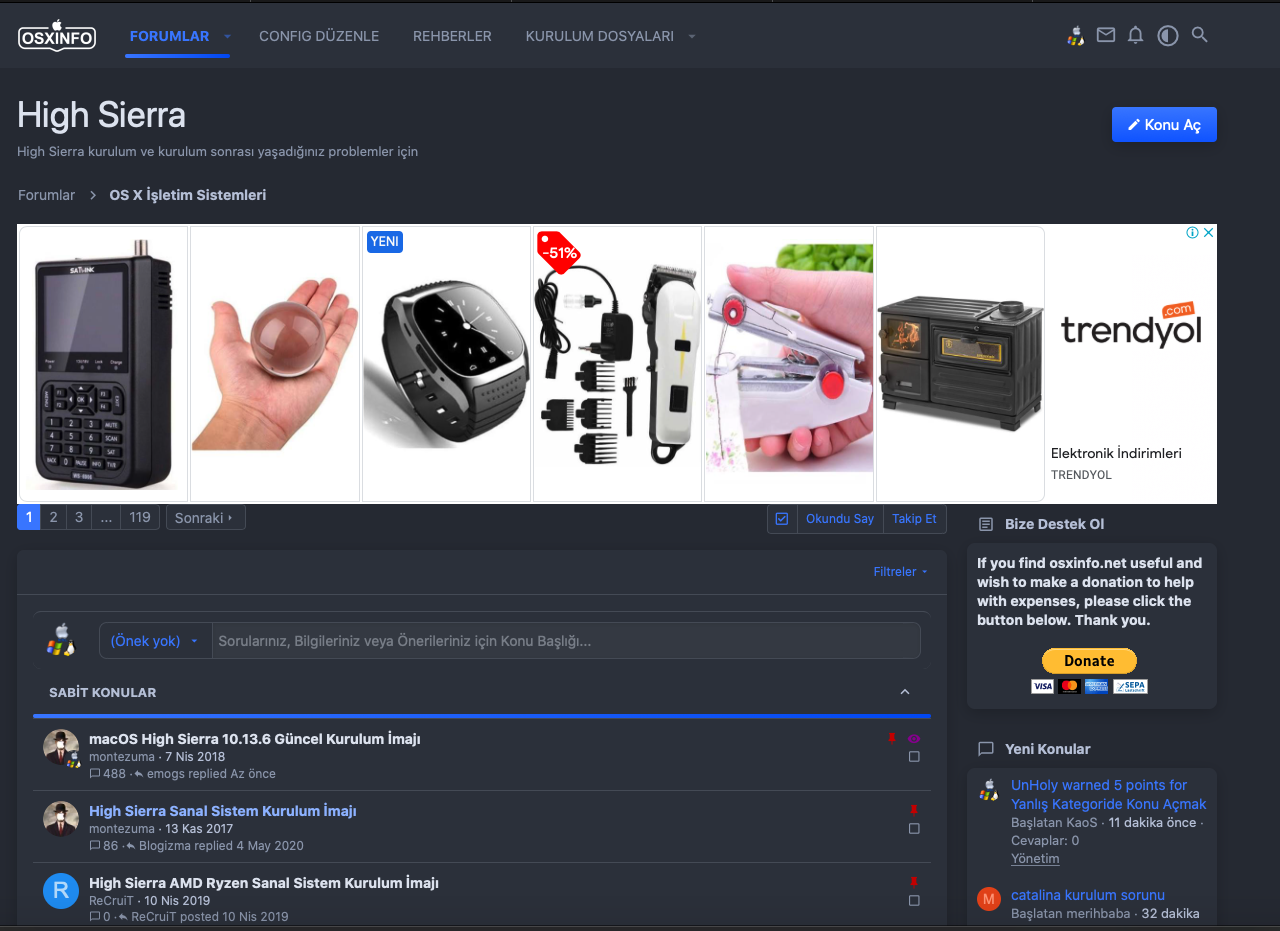This screenshot has width=1280, height=931.
Task: Click the user avatar in header
Action: tap(1075, 36)
